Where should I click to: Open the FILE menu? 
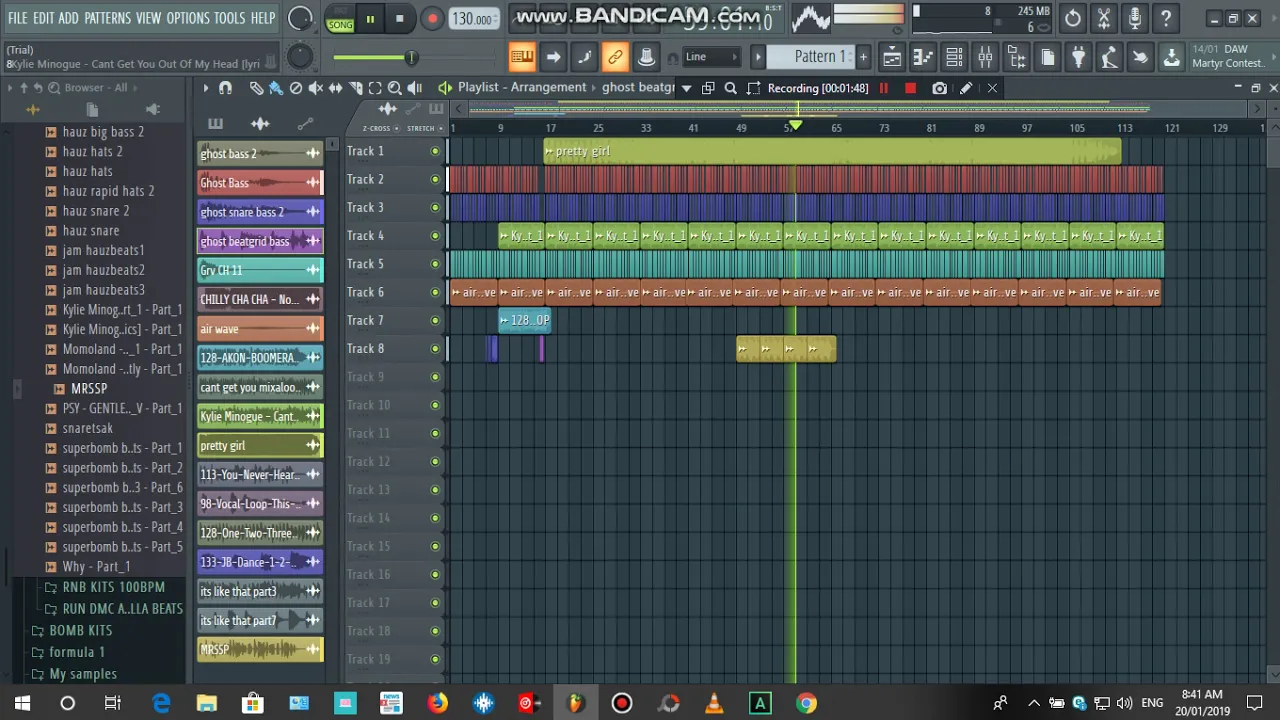(18, 18)
